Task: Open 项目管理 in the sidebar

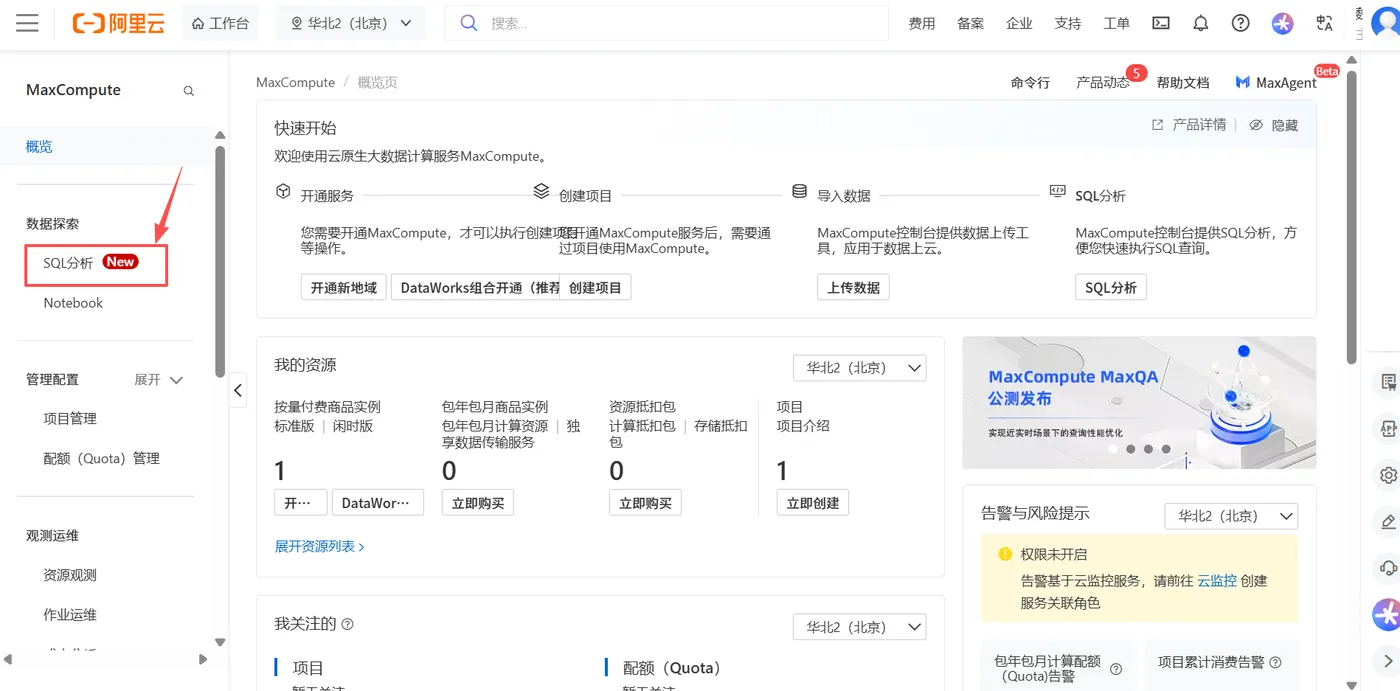Action: point(70,419)
